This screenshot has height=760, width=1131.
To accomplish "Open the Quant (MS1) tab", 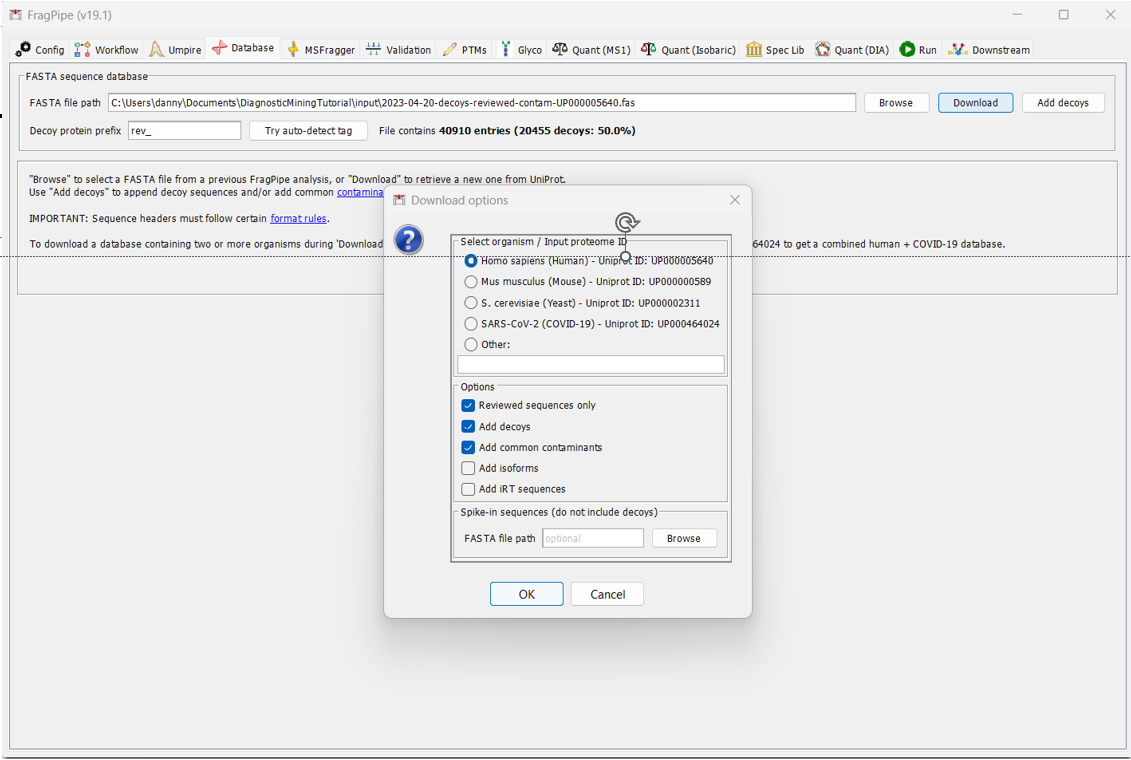I will 591,50.
